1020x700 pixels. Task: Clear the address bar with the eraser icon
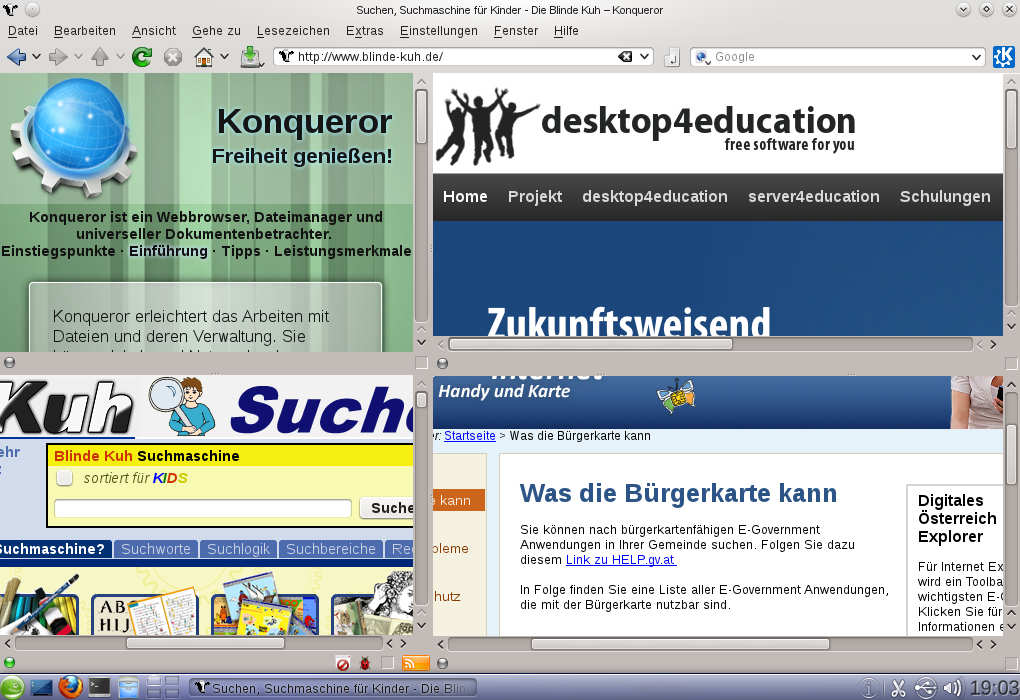point(624,57)
